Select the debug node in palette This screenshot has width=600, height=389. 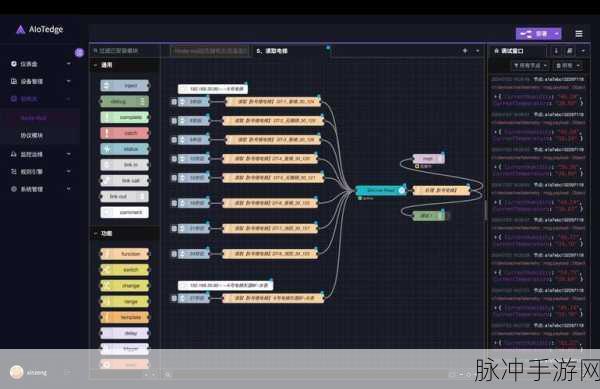125,101
